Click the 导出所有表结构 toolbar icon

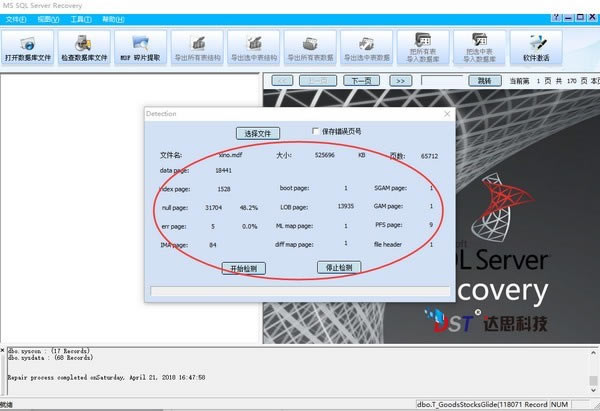pyautogui.click(x=197, y=46)
